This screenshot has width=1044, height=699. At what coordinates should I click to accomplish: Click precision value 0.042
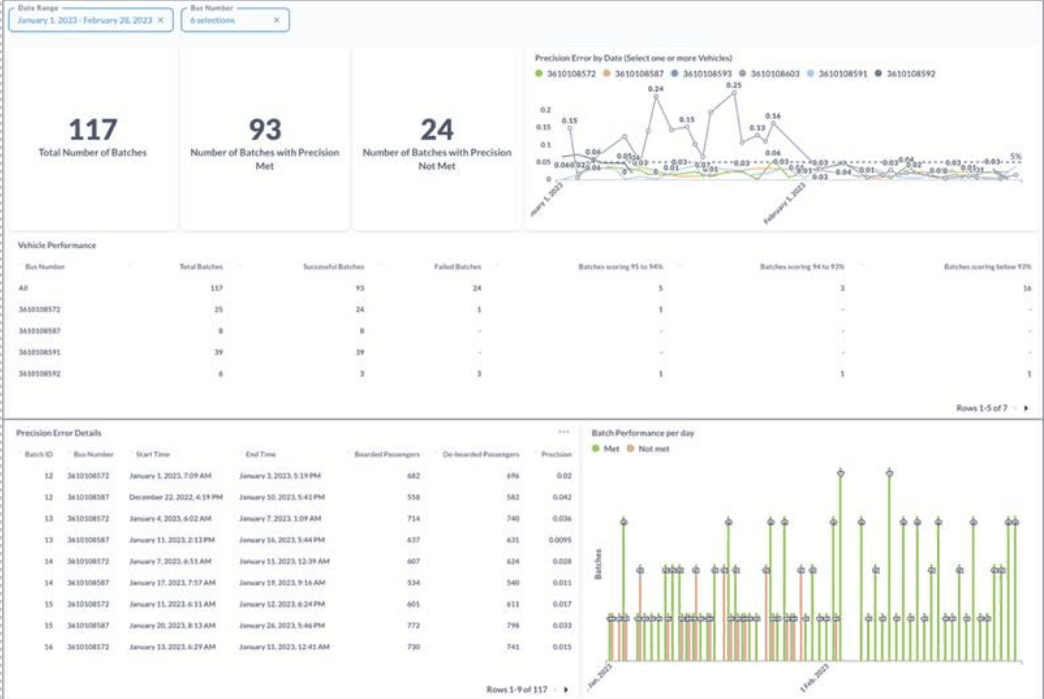562,497
